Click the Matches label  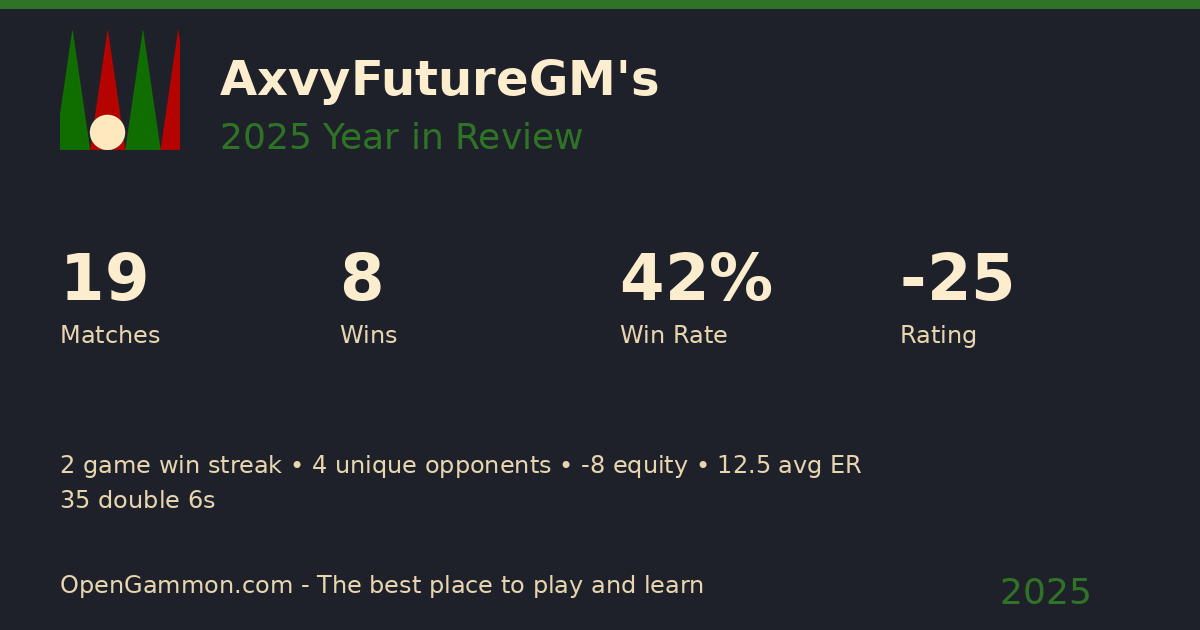tap(110, 336)
